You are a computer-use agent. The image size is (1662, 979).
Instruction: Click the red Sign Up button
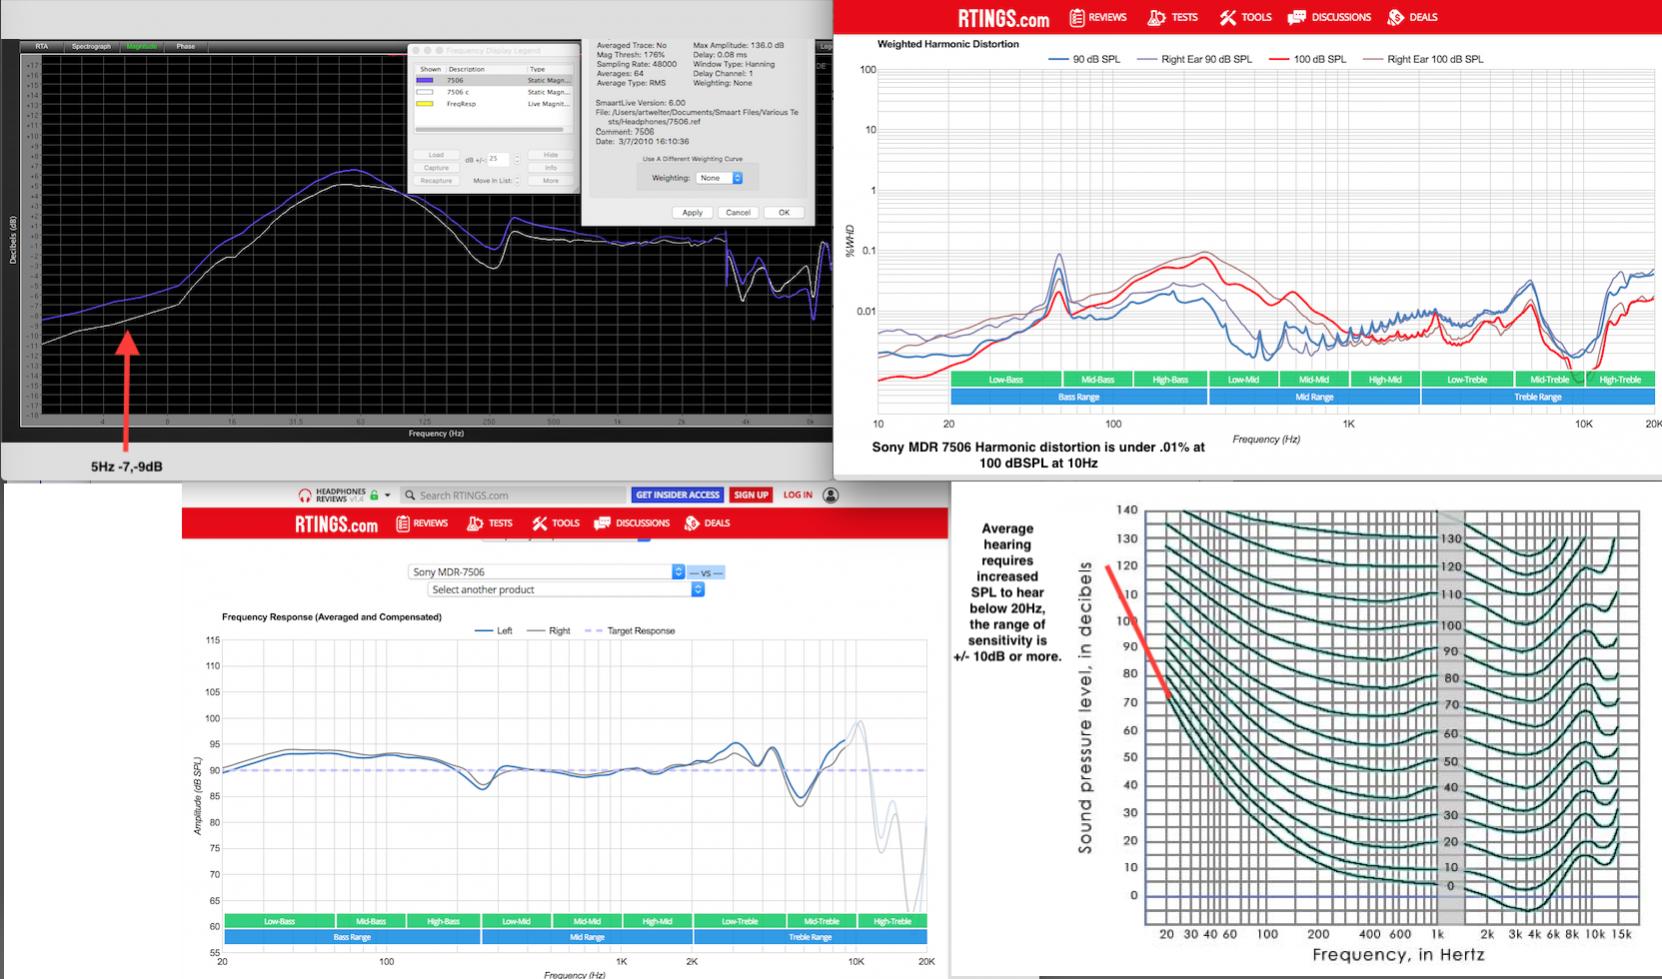pyautogui.click(x=751, y=495)
